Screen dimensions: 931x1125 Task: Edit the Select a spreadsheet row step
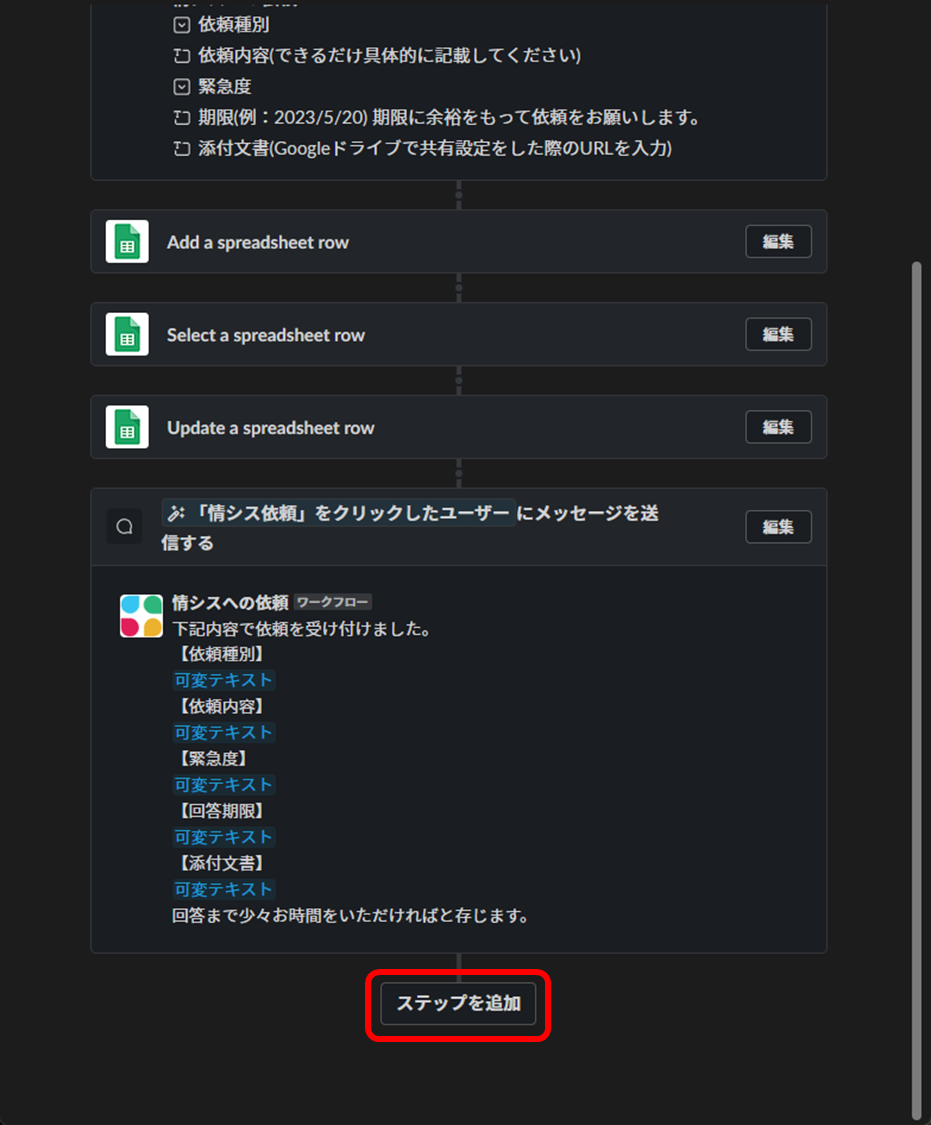point(778,334)
